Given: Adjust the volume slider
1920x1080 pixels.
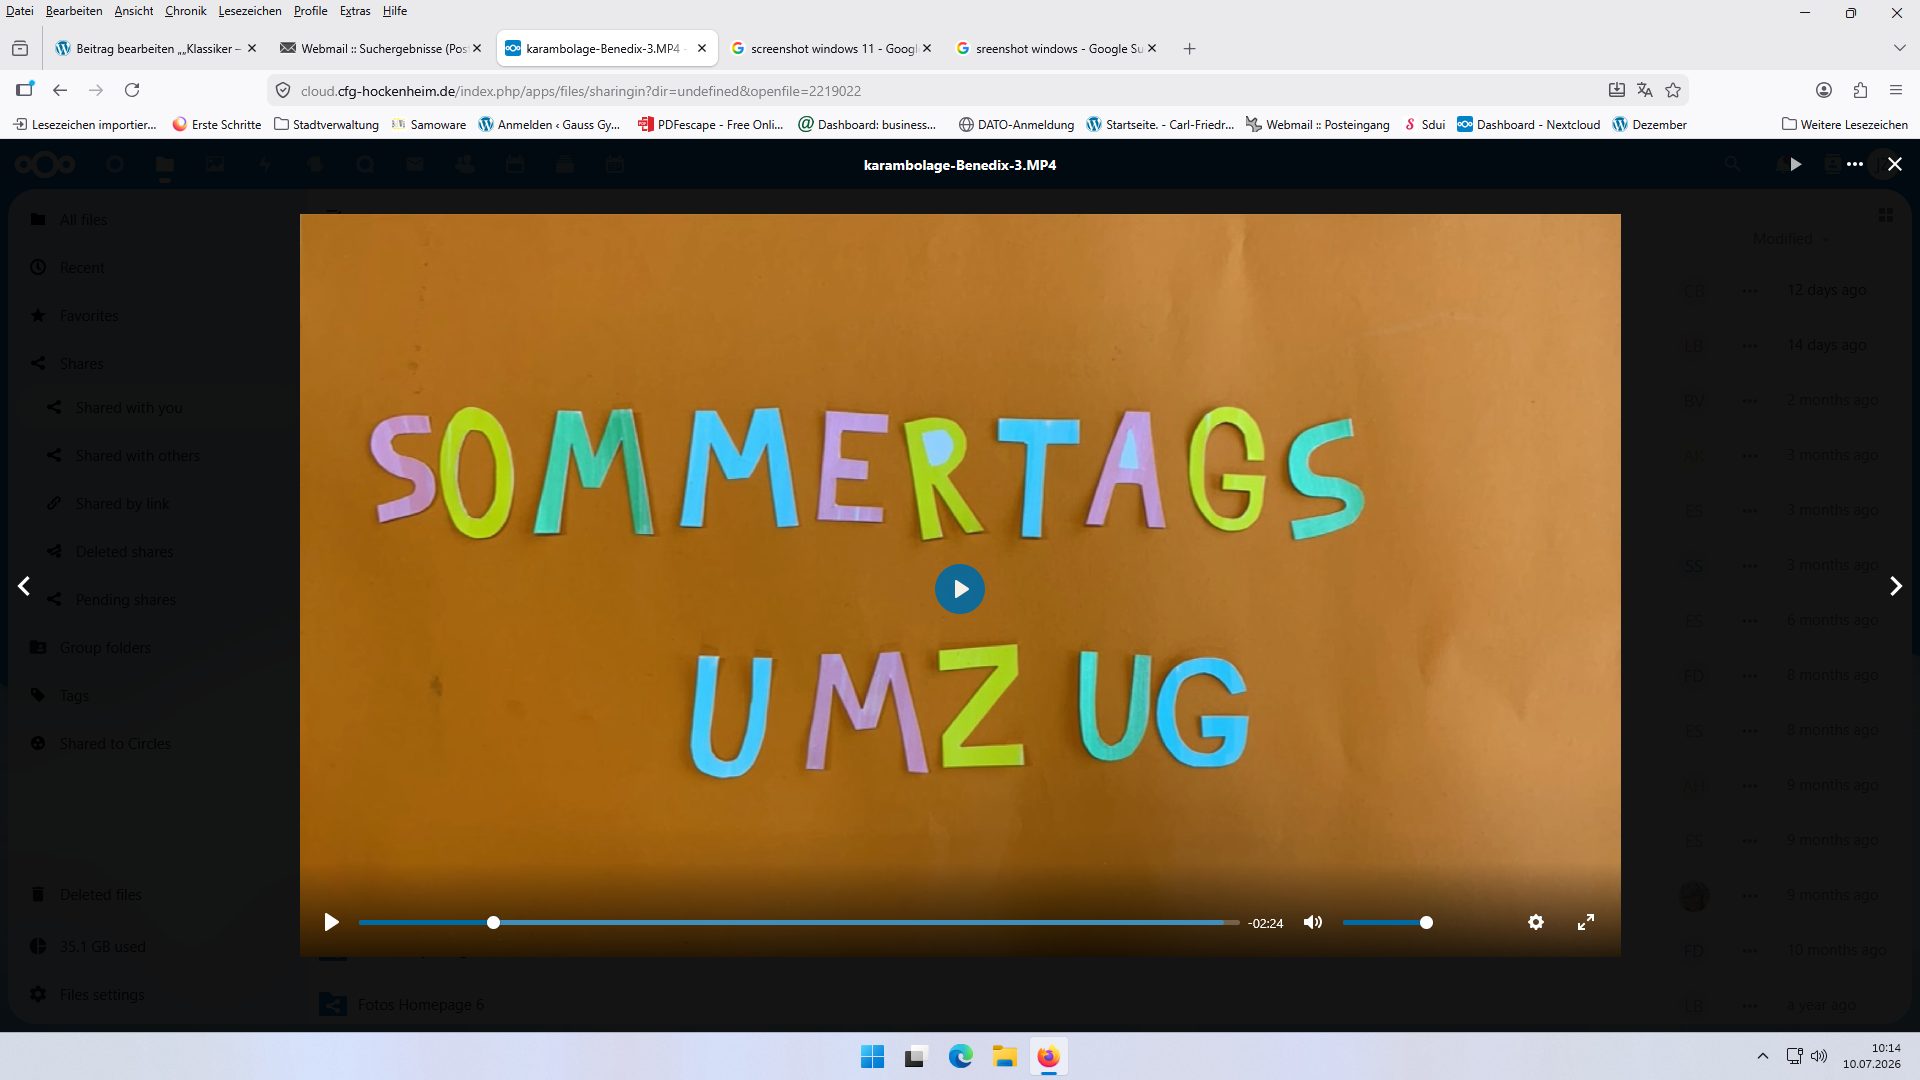Looking at the screenshot, I should 1387,922.
